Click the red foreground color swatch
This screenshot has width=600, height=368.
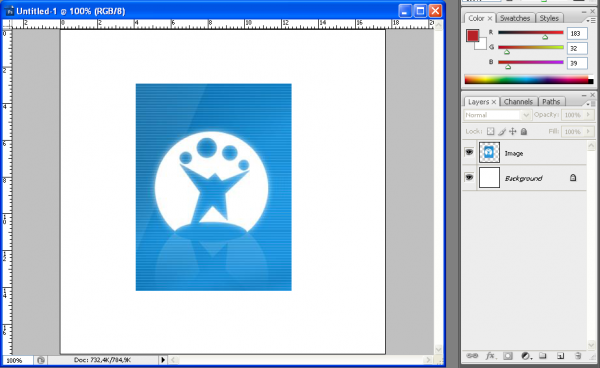(x=473, y=36)
